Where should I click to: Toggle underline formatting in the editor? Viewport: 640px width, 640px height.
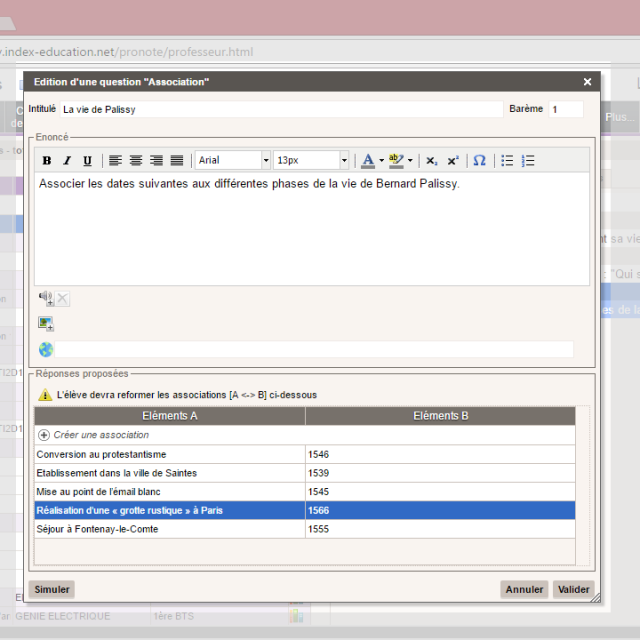(87, 161)
